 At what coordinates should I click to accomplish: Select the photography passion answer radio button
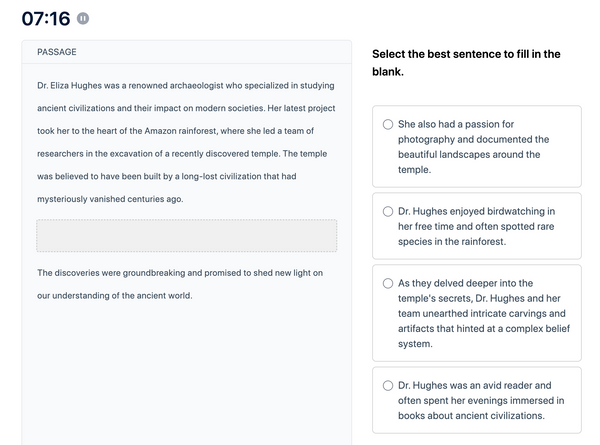[x=388, y=124]
